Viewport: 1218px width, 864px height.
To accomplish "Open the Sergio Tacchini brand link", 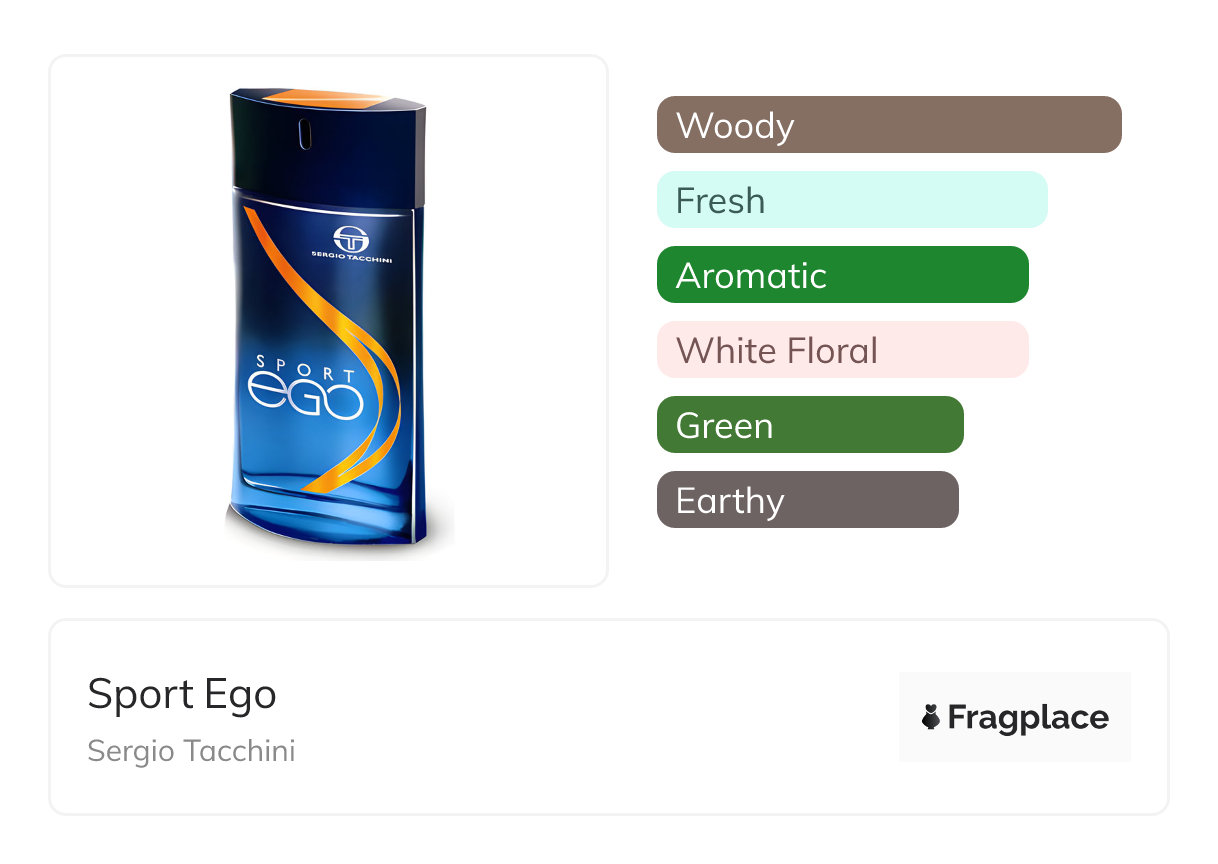I will pyautogui.click(x=191, y=751).
